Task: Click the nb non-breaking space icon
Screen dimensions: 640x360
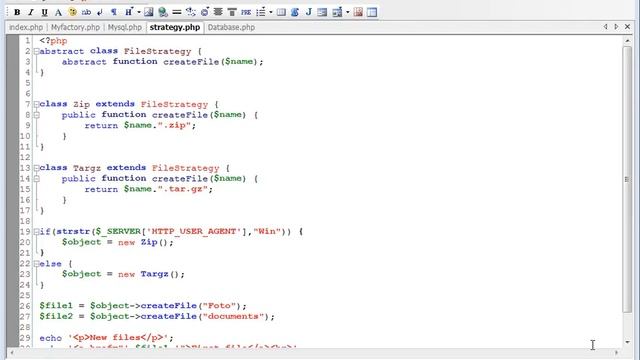Action: [x=86, y=12]
